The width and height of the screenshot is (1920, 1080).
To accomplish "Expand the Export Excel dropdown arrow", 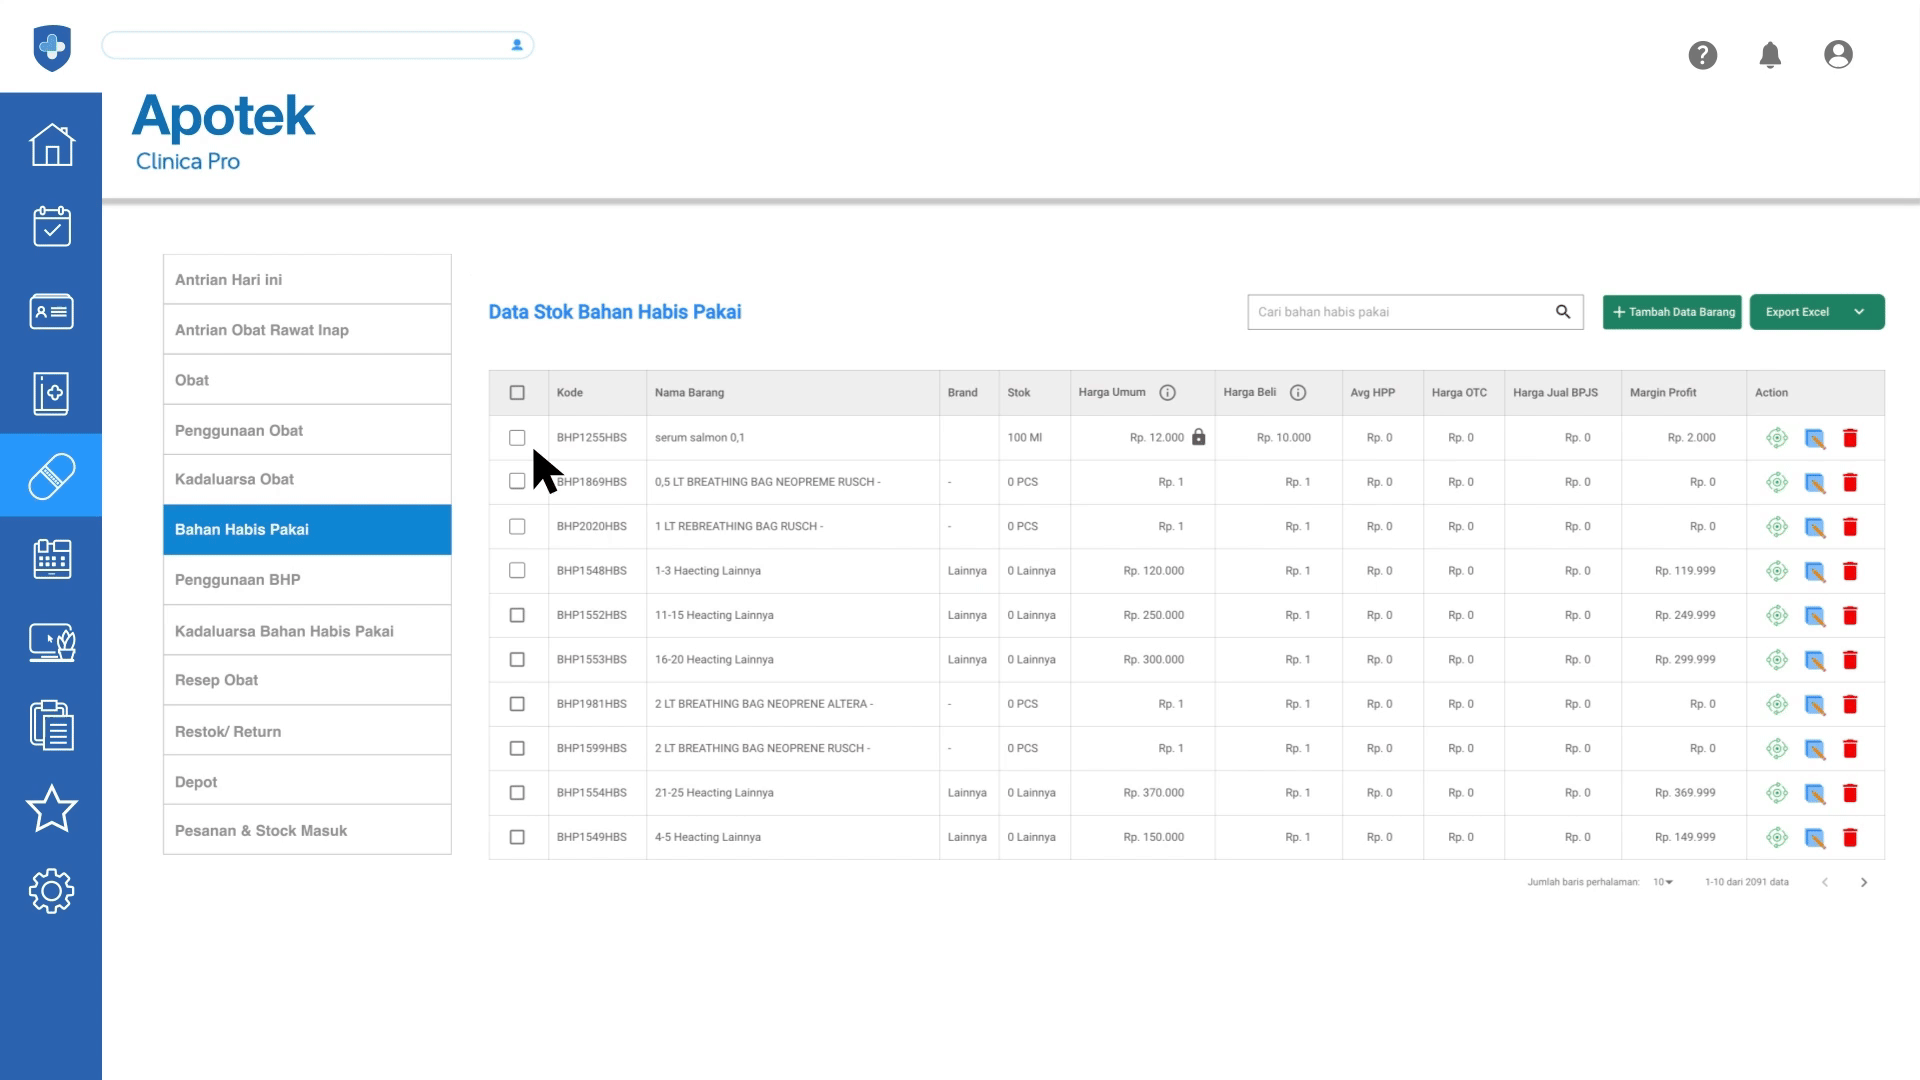I will (x=1859, y=312).
